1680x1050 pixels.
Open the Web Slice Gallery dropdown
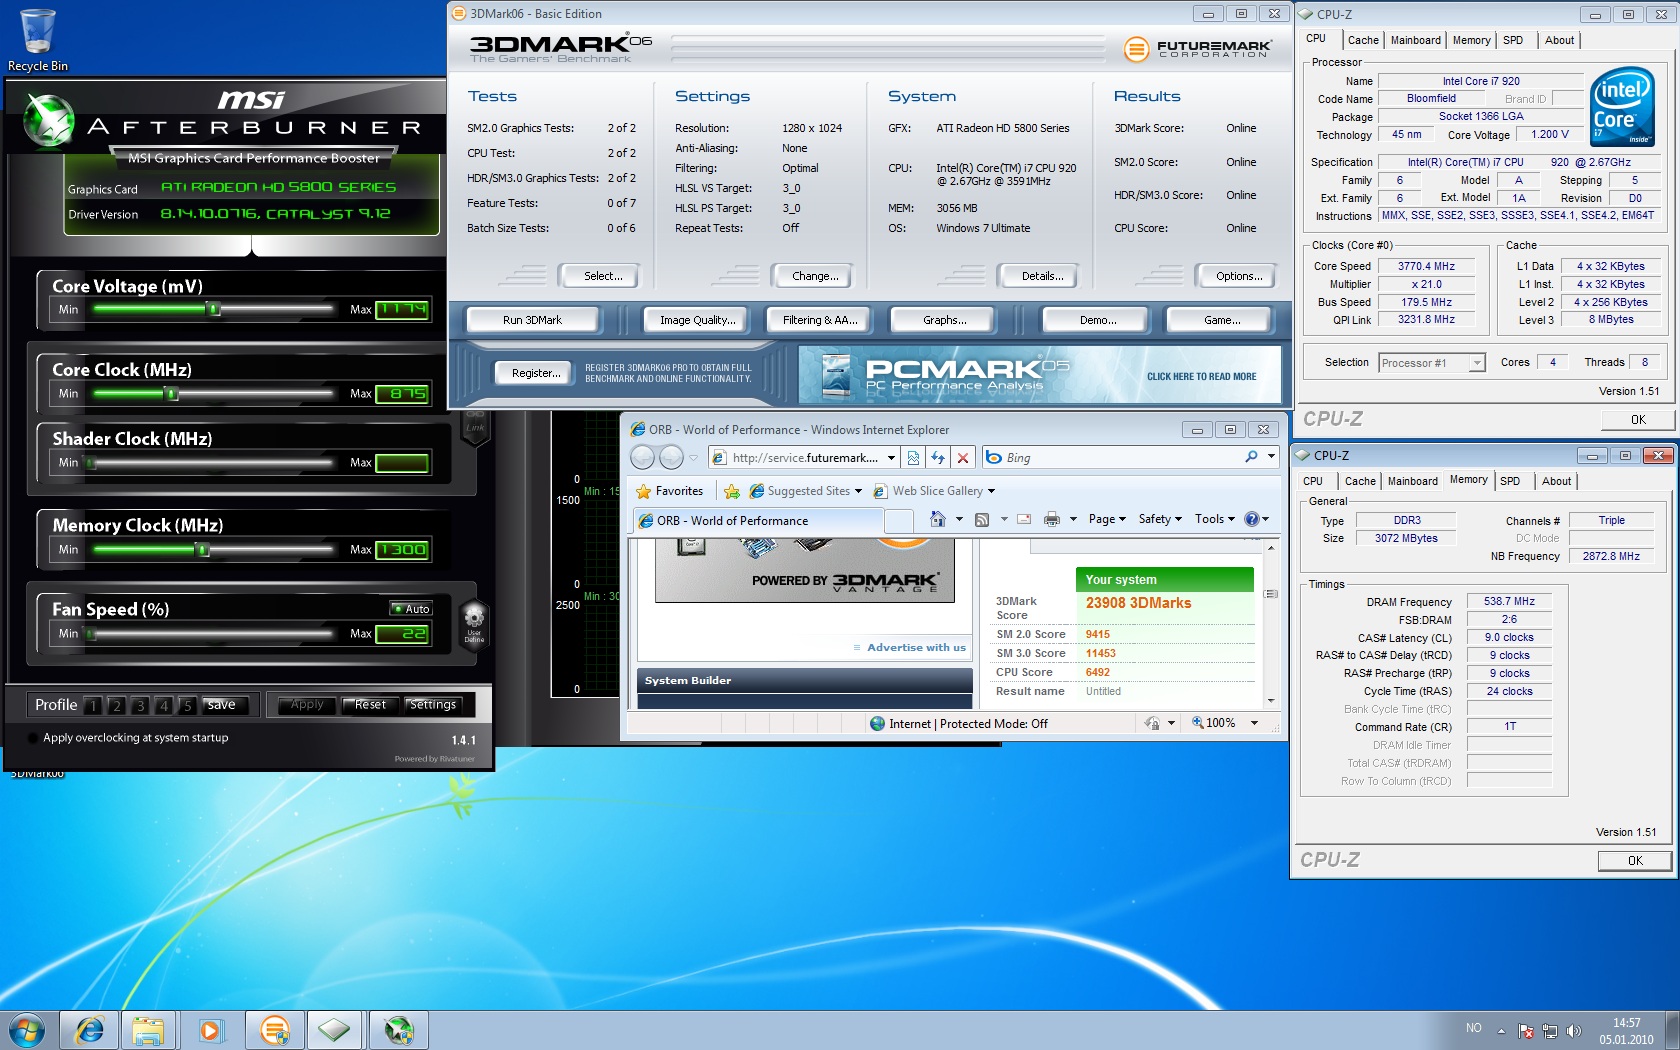(x=991, y=491)
